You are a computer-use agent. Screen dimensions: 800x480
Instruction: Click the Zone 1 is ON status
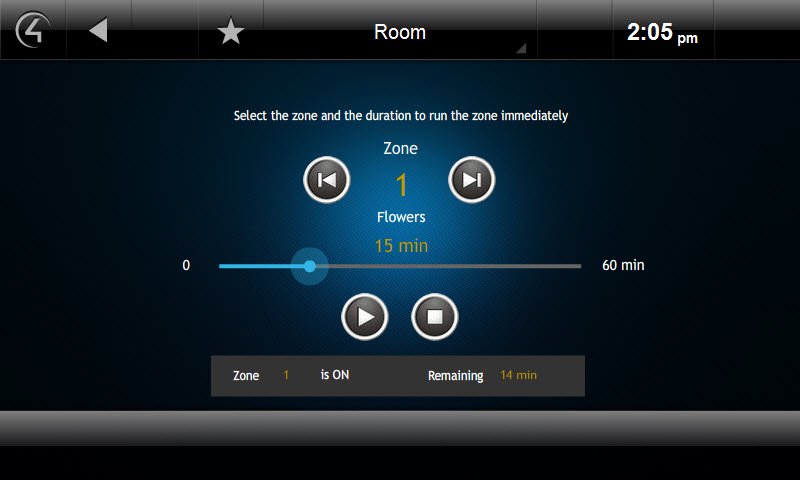[291, 375]
